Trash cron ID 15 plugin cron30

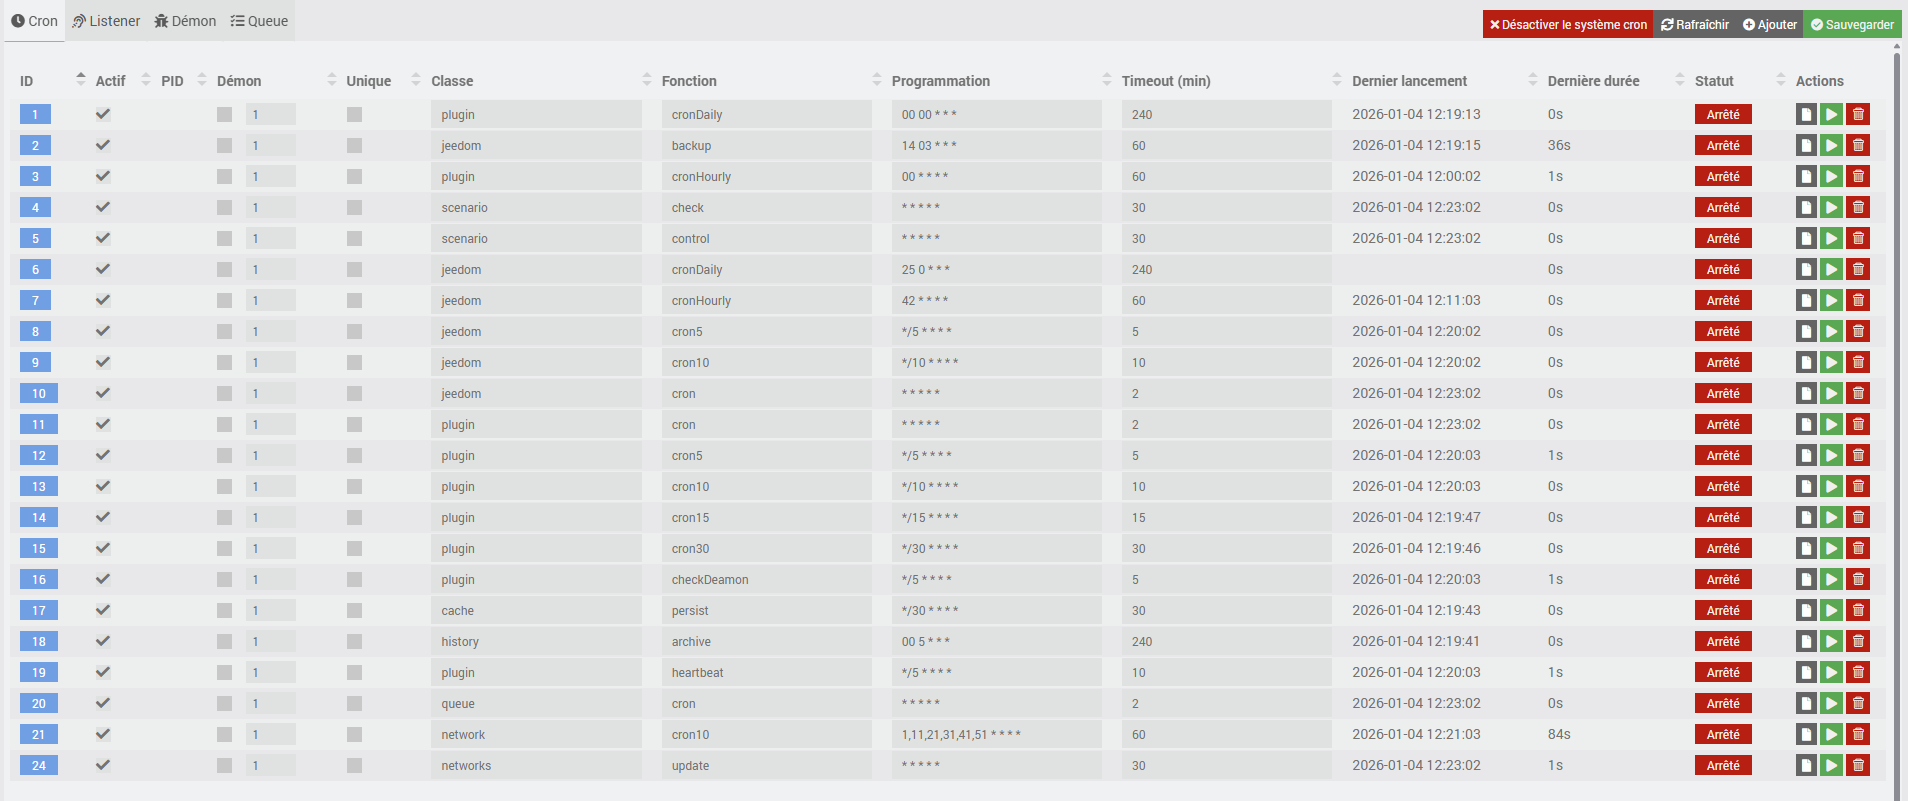(x=1858, y=548)
